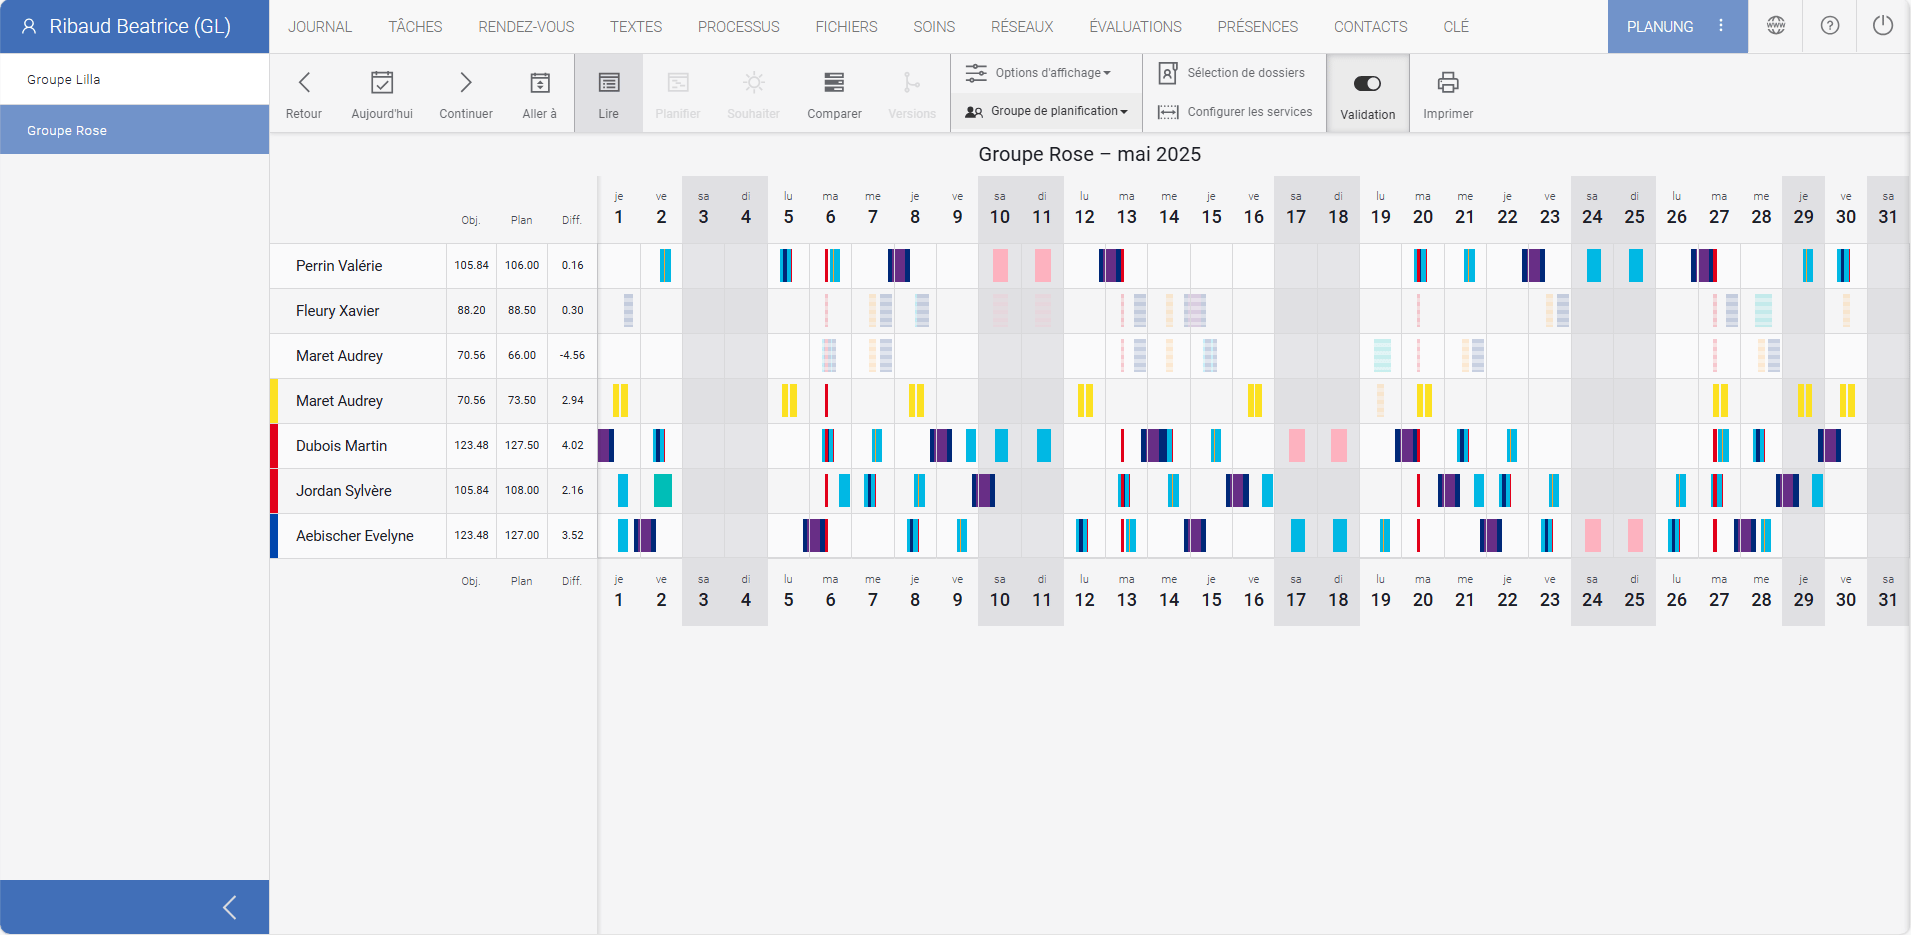Click the power logout icon
Image resolution: width=1911 pixels, height=935 pixels.
point(1884,26)
